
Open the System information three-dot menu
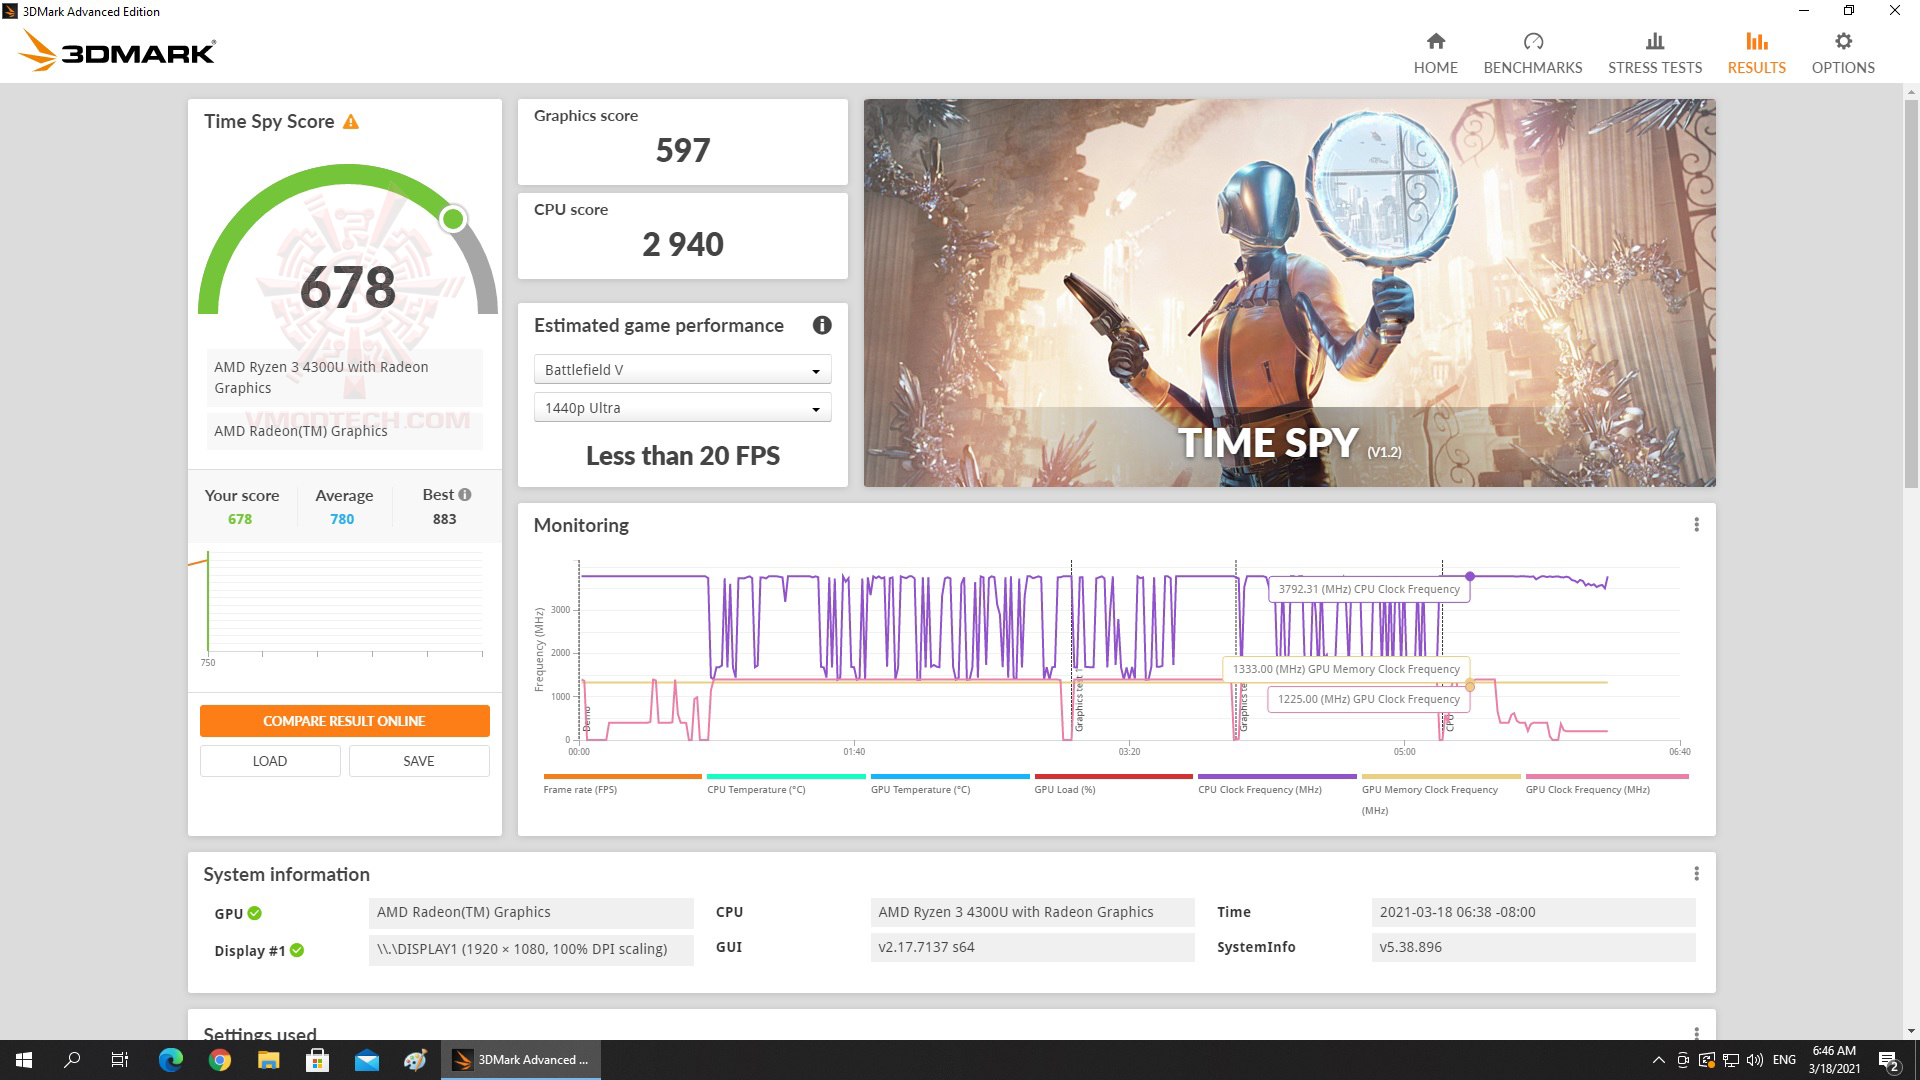click(x=1696, y=874)
